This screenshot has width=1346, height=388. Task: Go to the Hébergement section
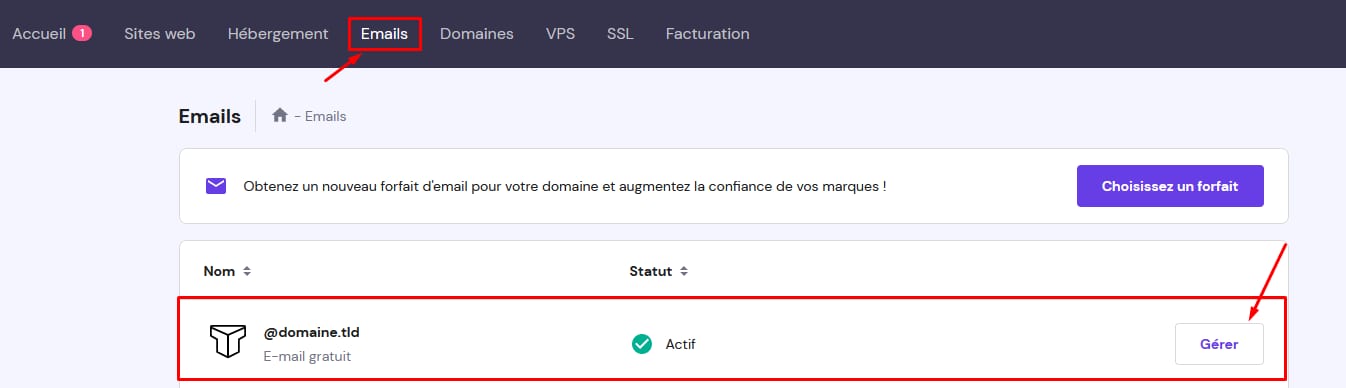[x=278, y=33]
